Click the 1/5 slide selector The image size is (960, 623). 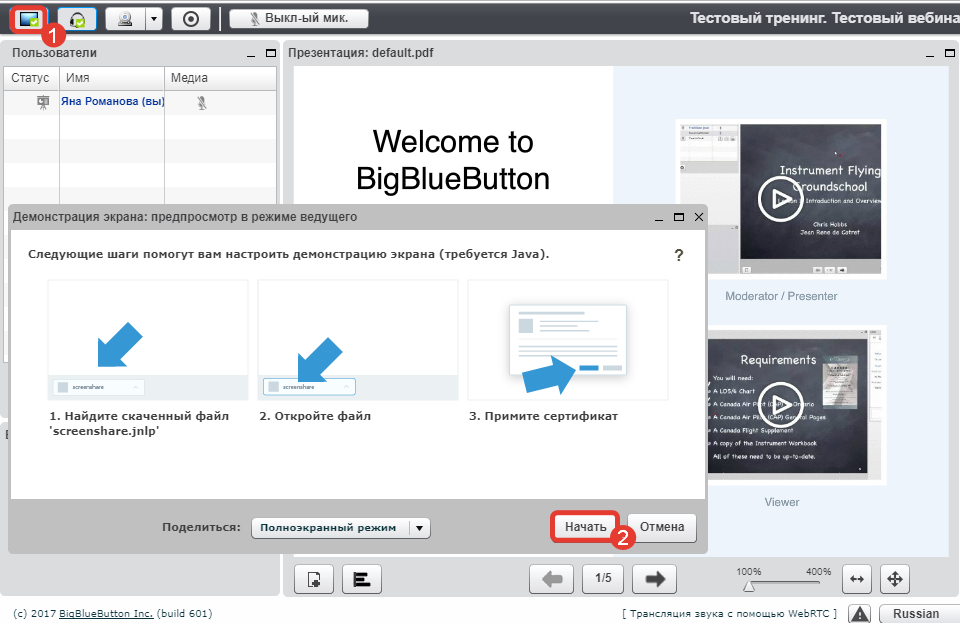pos(603,578)
